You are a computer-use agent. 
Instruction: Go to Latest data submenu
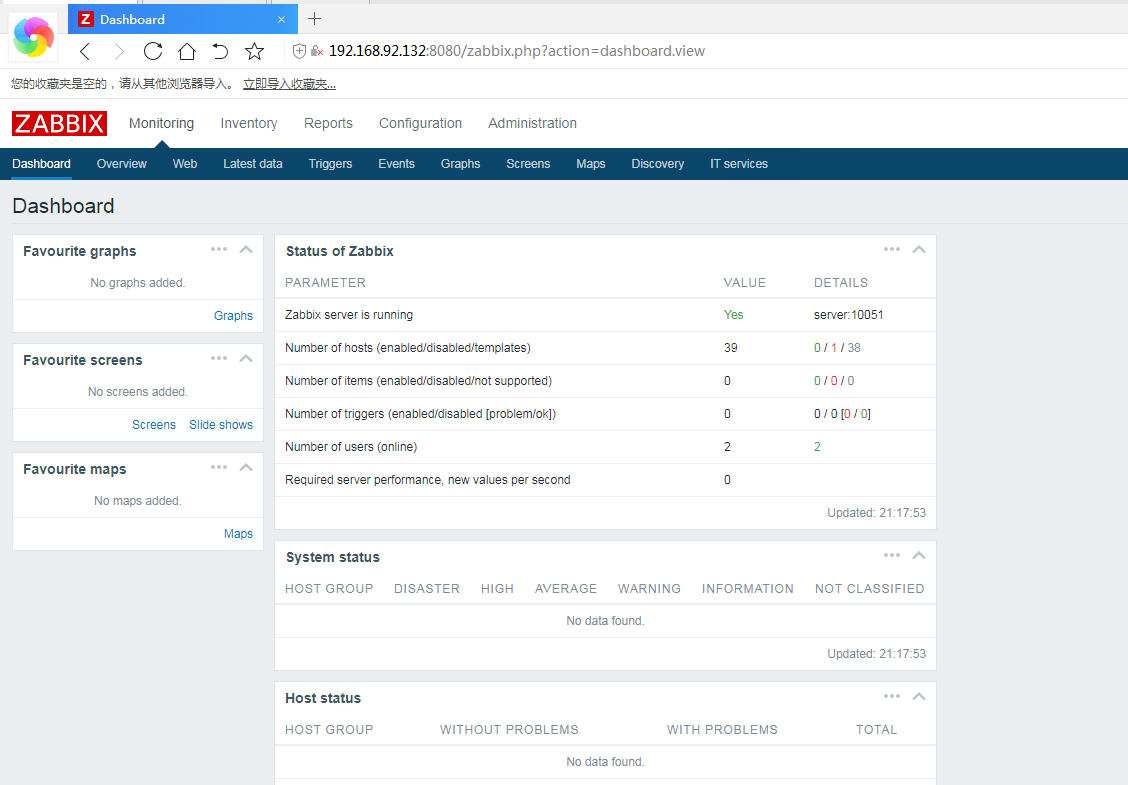(253, 164)
